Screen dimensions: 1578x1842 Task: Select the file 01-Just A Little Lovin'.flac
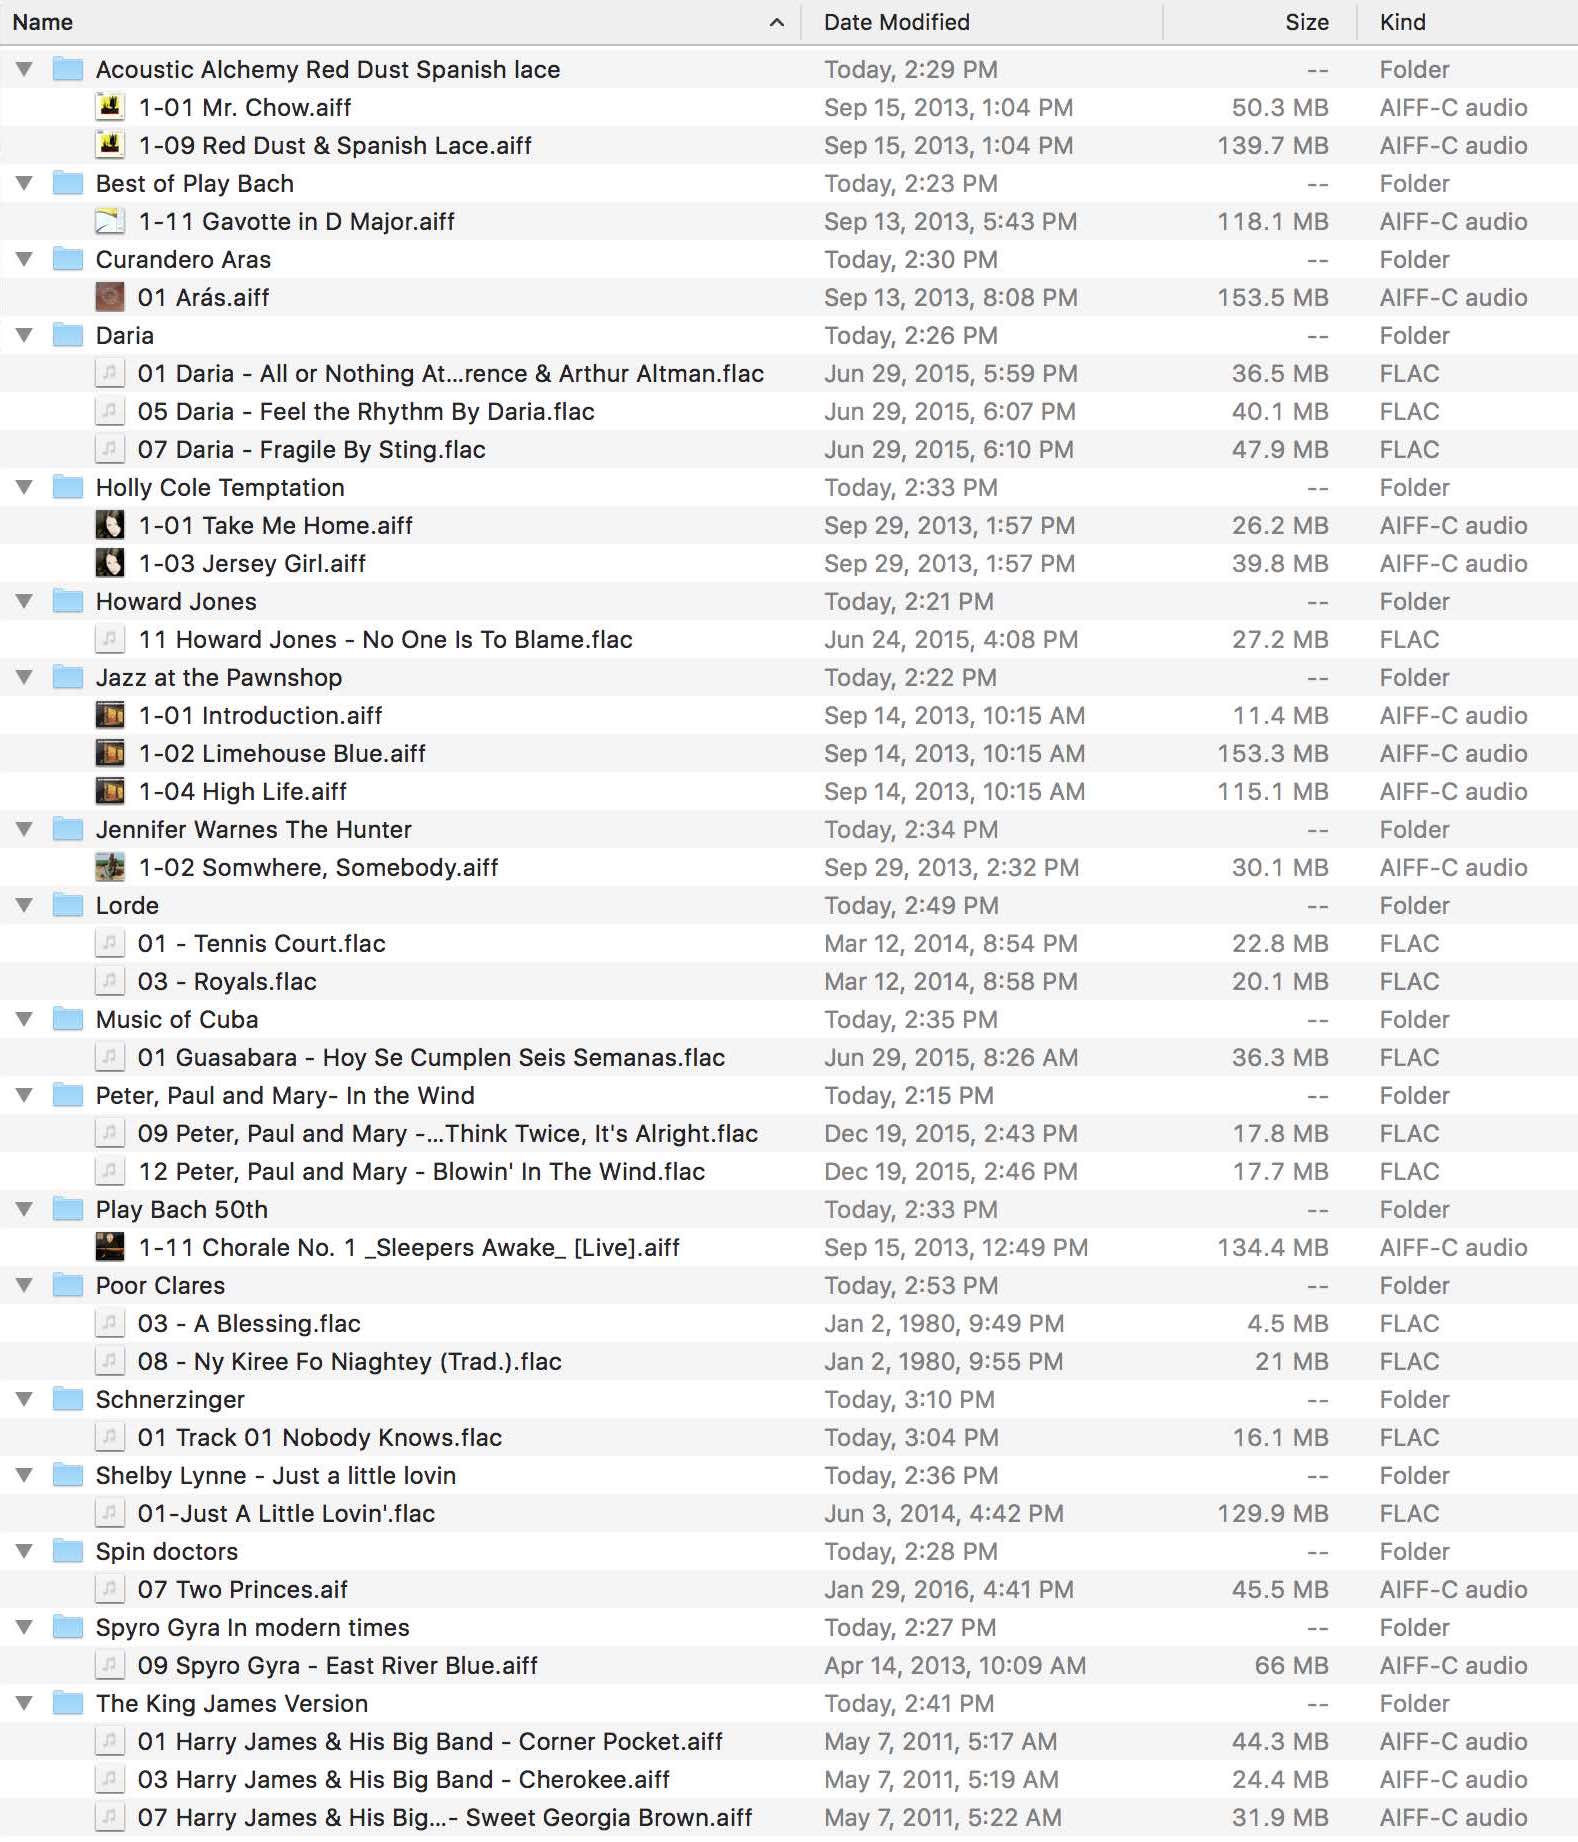click(x=789, y=1513)
